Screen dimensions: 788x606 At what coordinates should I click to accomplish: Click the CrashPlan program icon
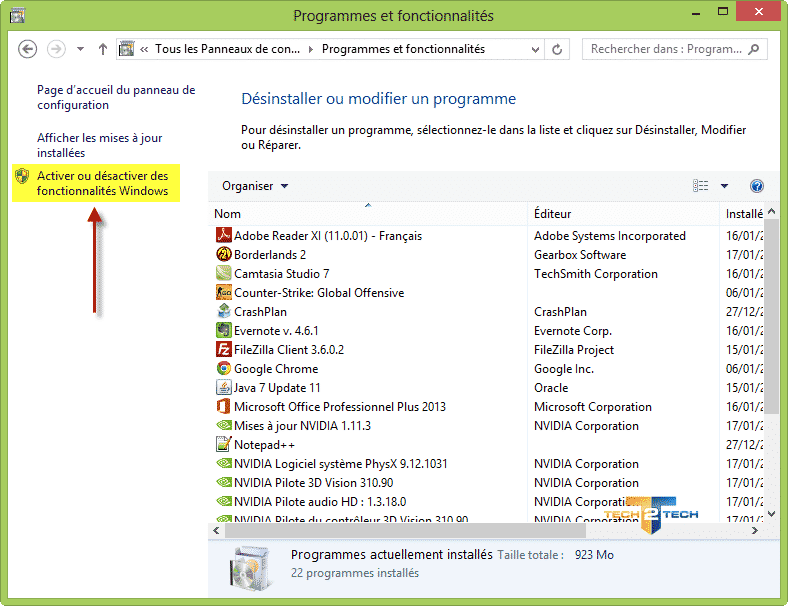224,311
